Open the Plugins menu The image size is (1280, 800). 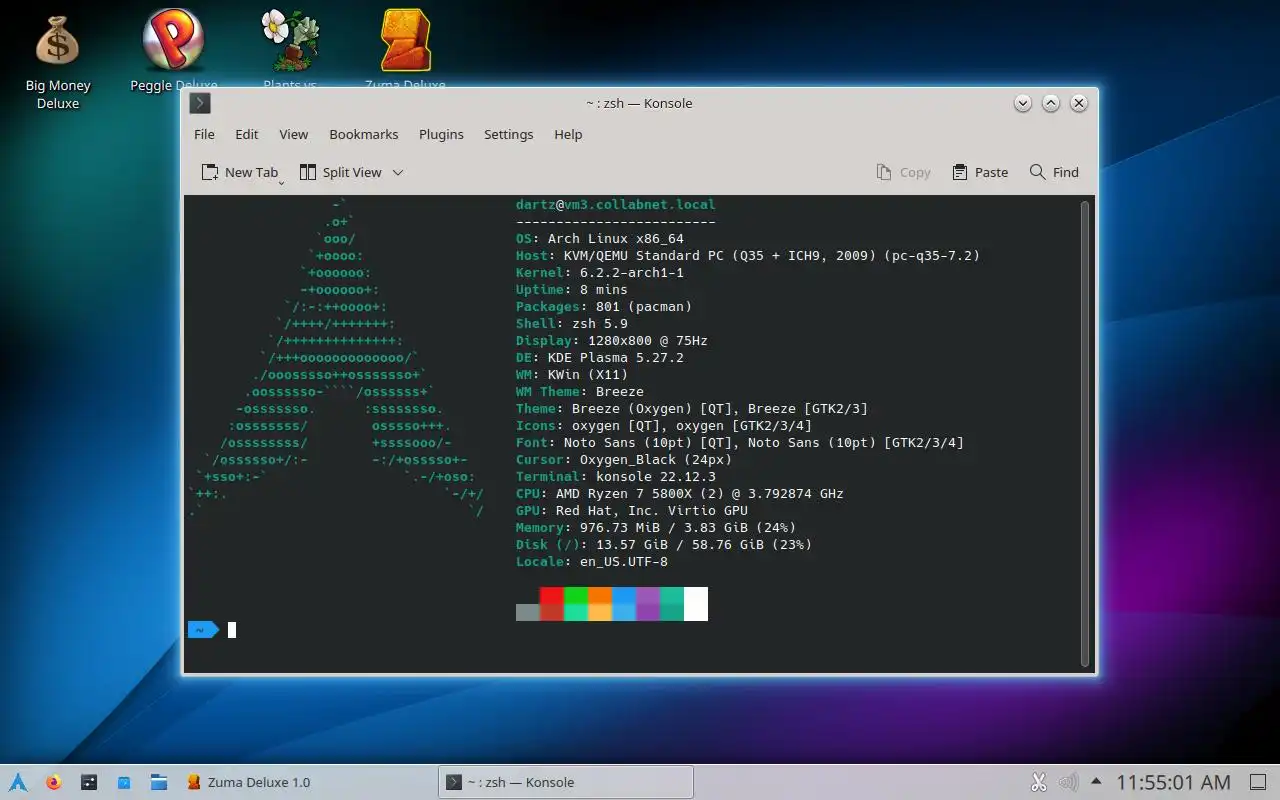pos(441,134)
